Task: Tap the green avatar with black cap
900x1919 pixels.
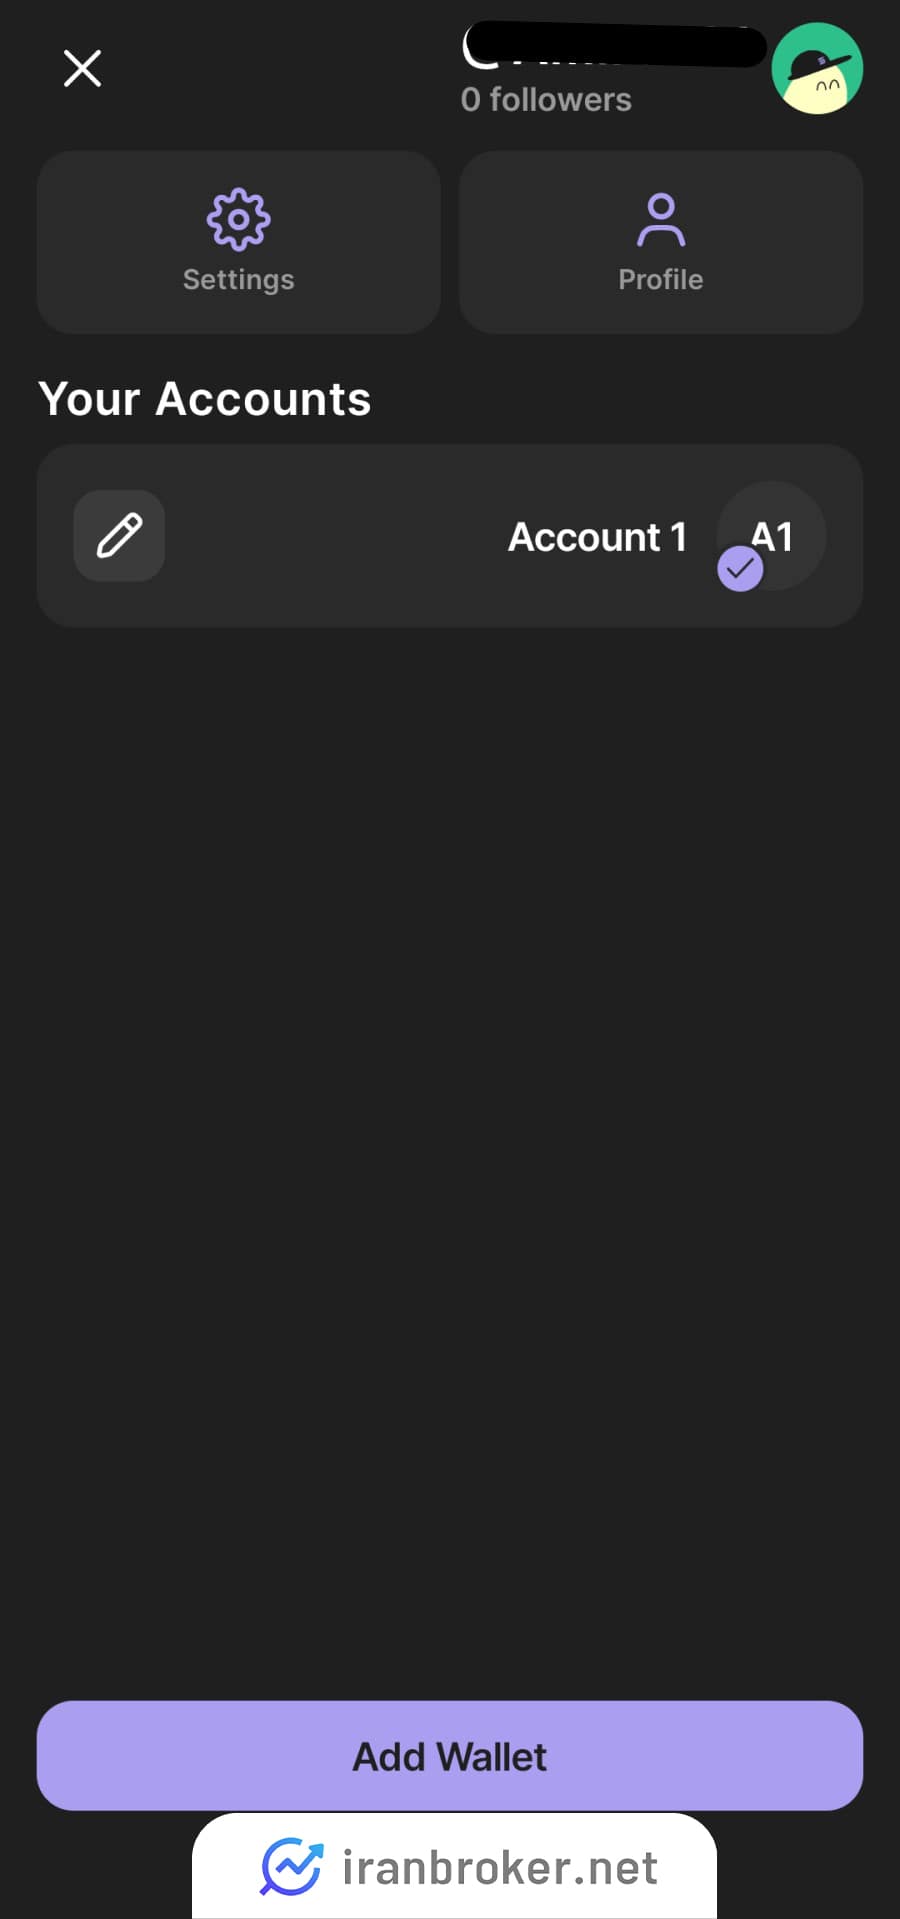Action: 817,68
